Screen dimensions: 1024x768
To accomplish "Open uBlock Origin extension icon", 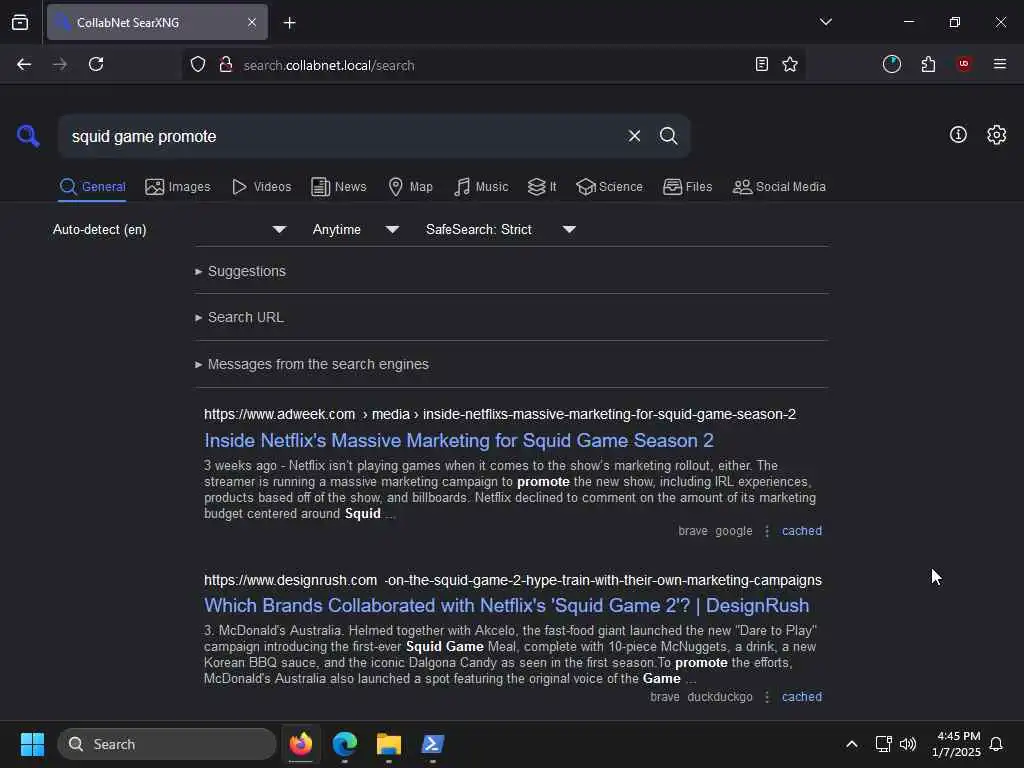I will pyautogui.click(x=964, y=64).
